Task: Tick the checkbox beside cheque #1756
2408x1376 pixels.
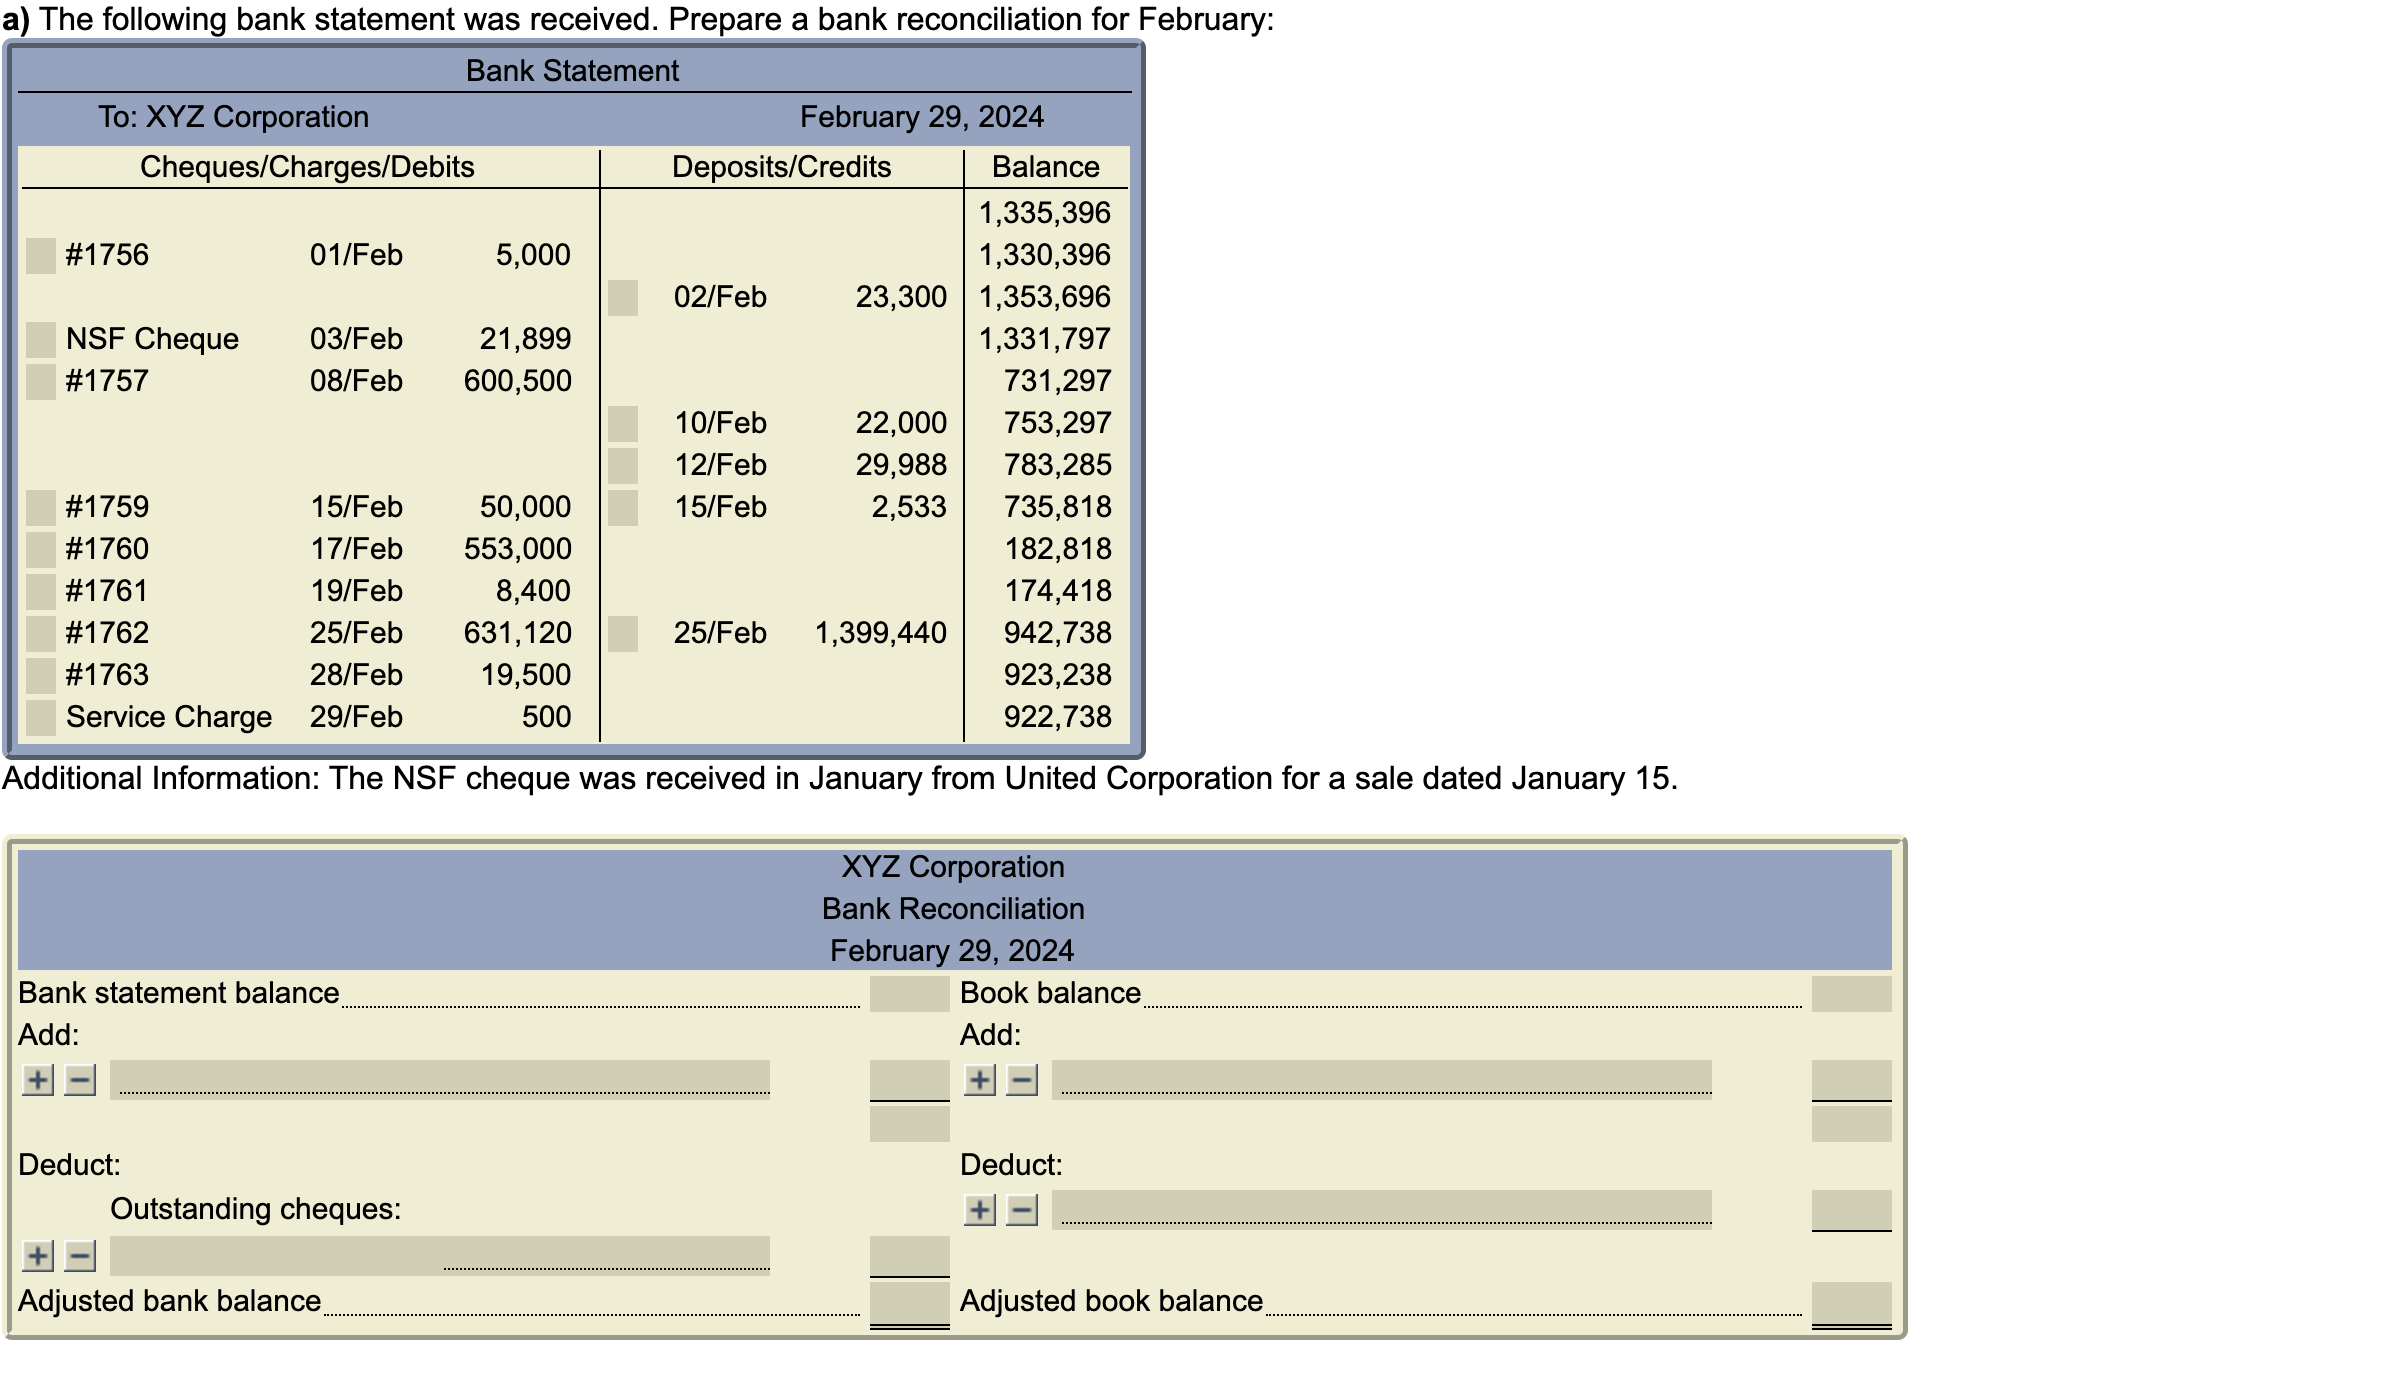Action: pyautogui.click(x=41, y=256)
